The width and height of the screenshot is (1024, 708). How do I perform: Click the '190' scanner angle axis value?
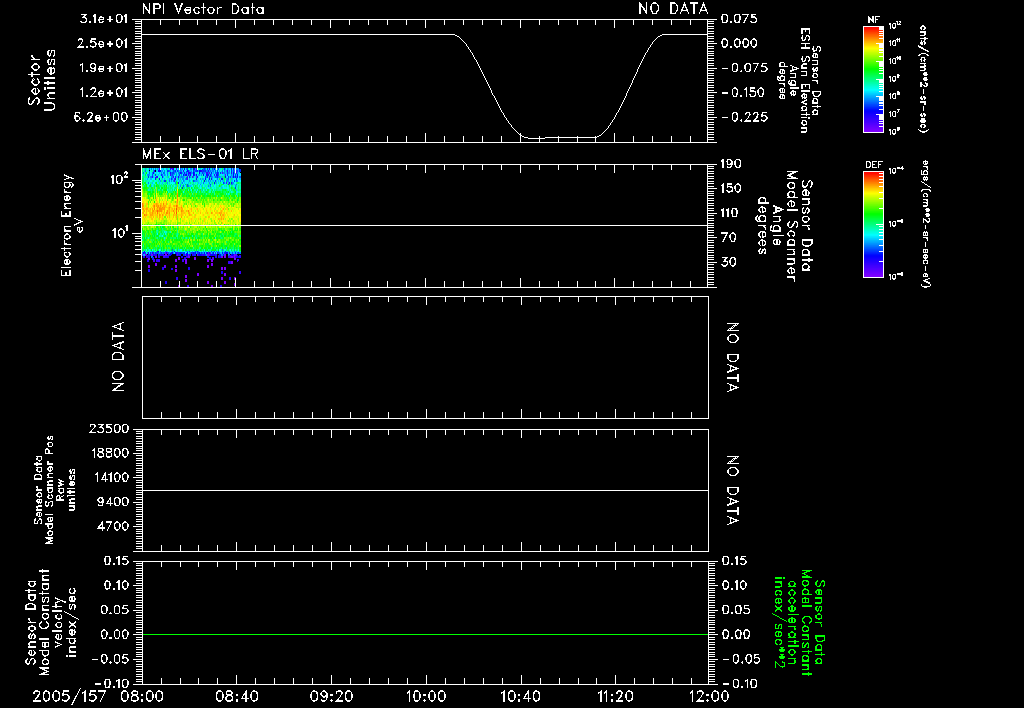click(731, 164)
